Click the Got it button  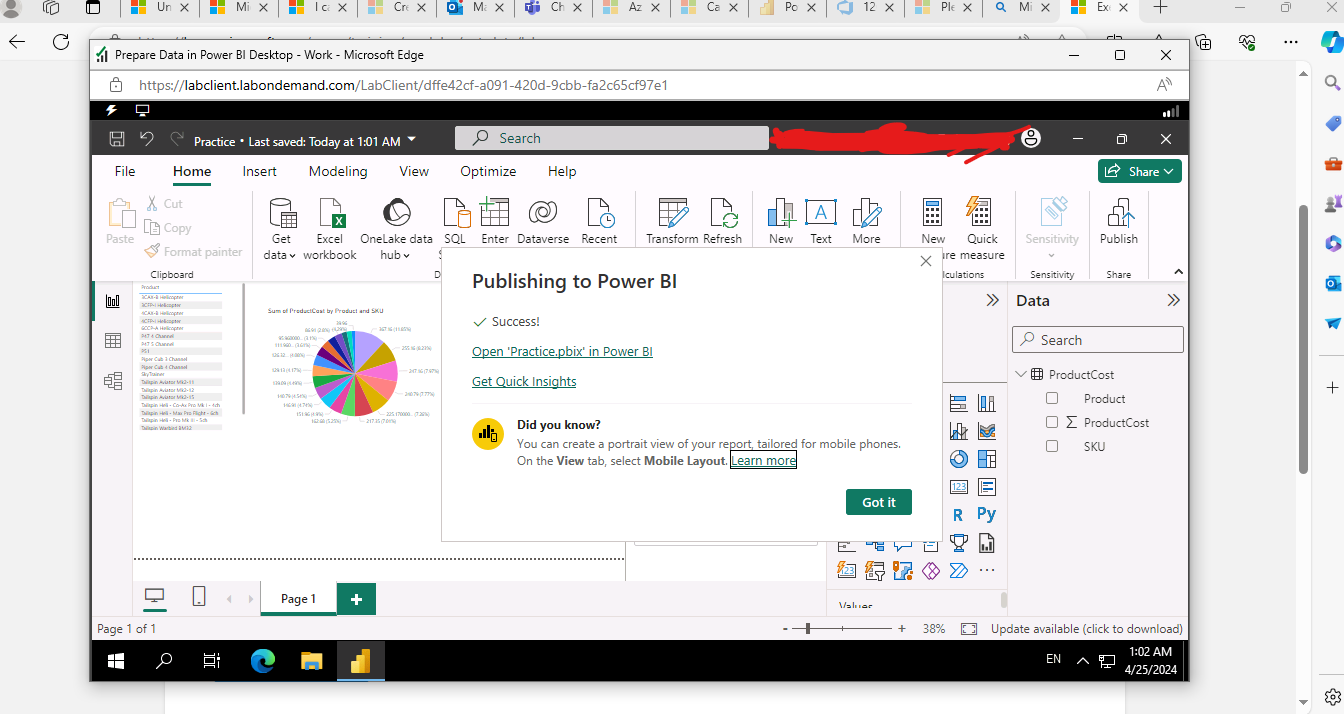pos(878,501)
